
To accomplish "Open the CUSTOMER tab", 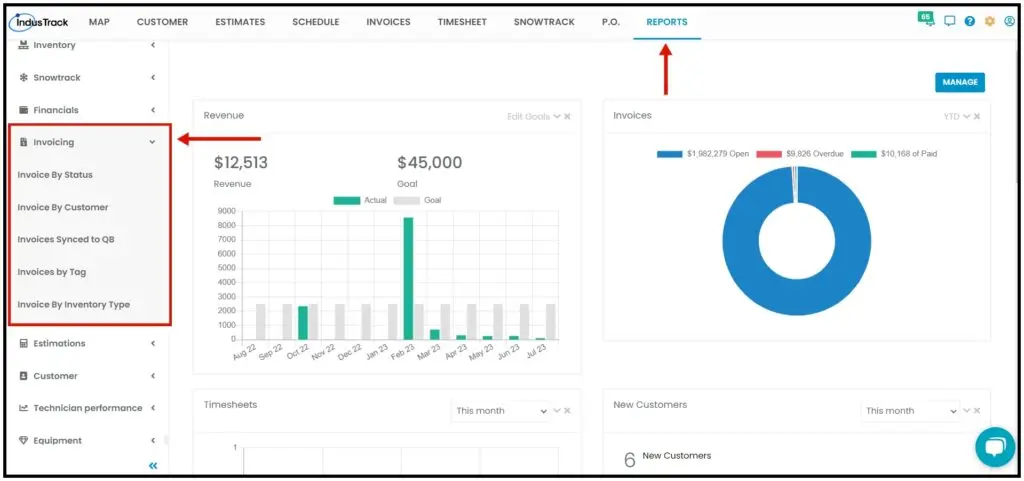I will tap(163, 22).
